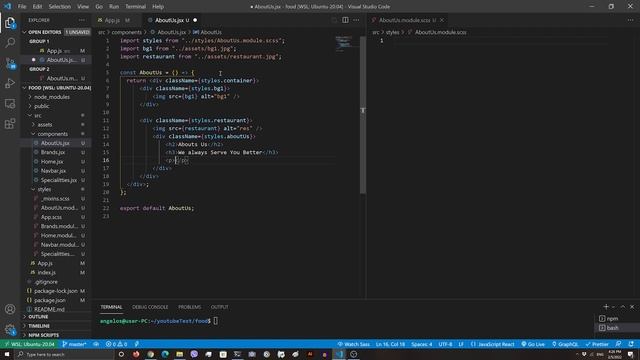This screenshot has height=360, width=640.
Task: Open the Remote Explorer view
Action: [10, 104]
